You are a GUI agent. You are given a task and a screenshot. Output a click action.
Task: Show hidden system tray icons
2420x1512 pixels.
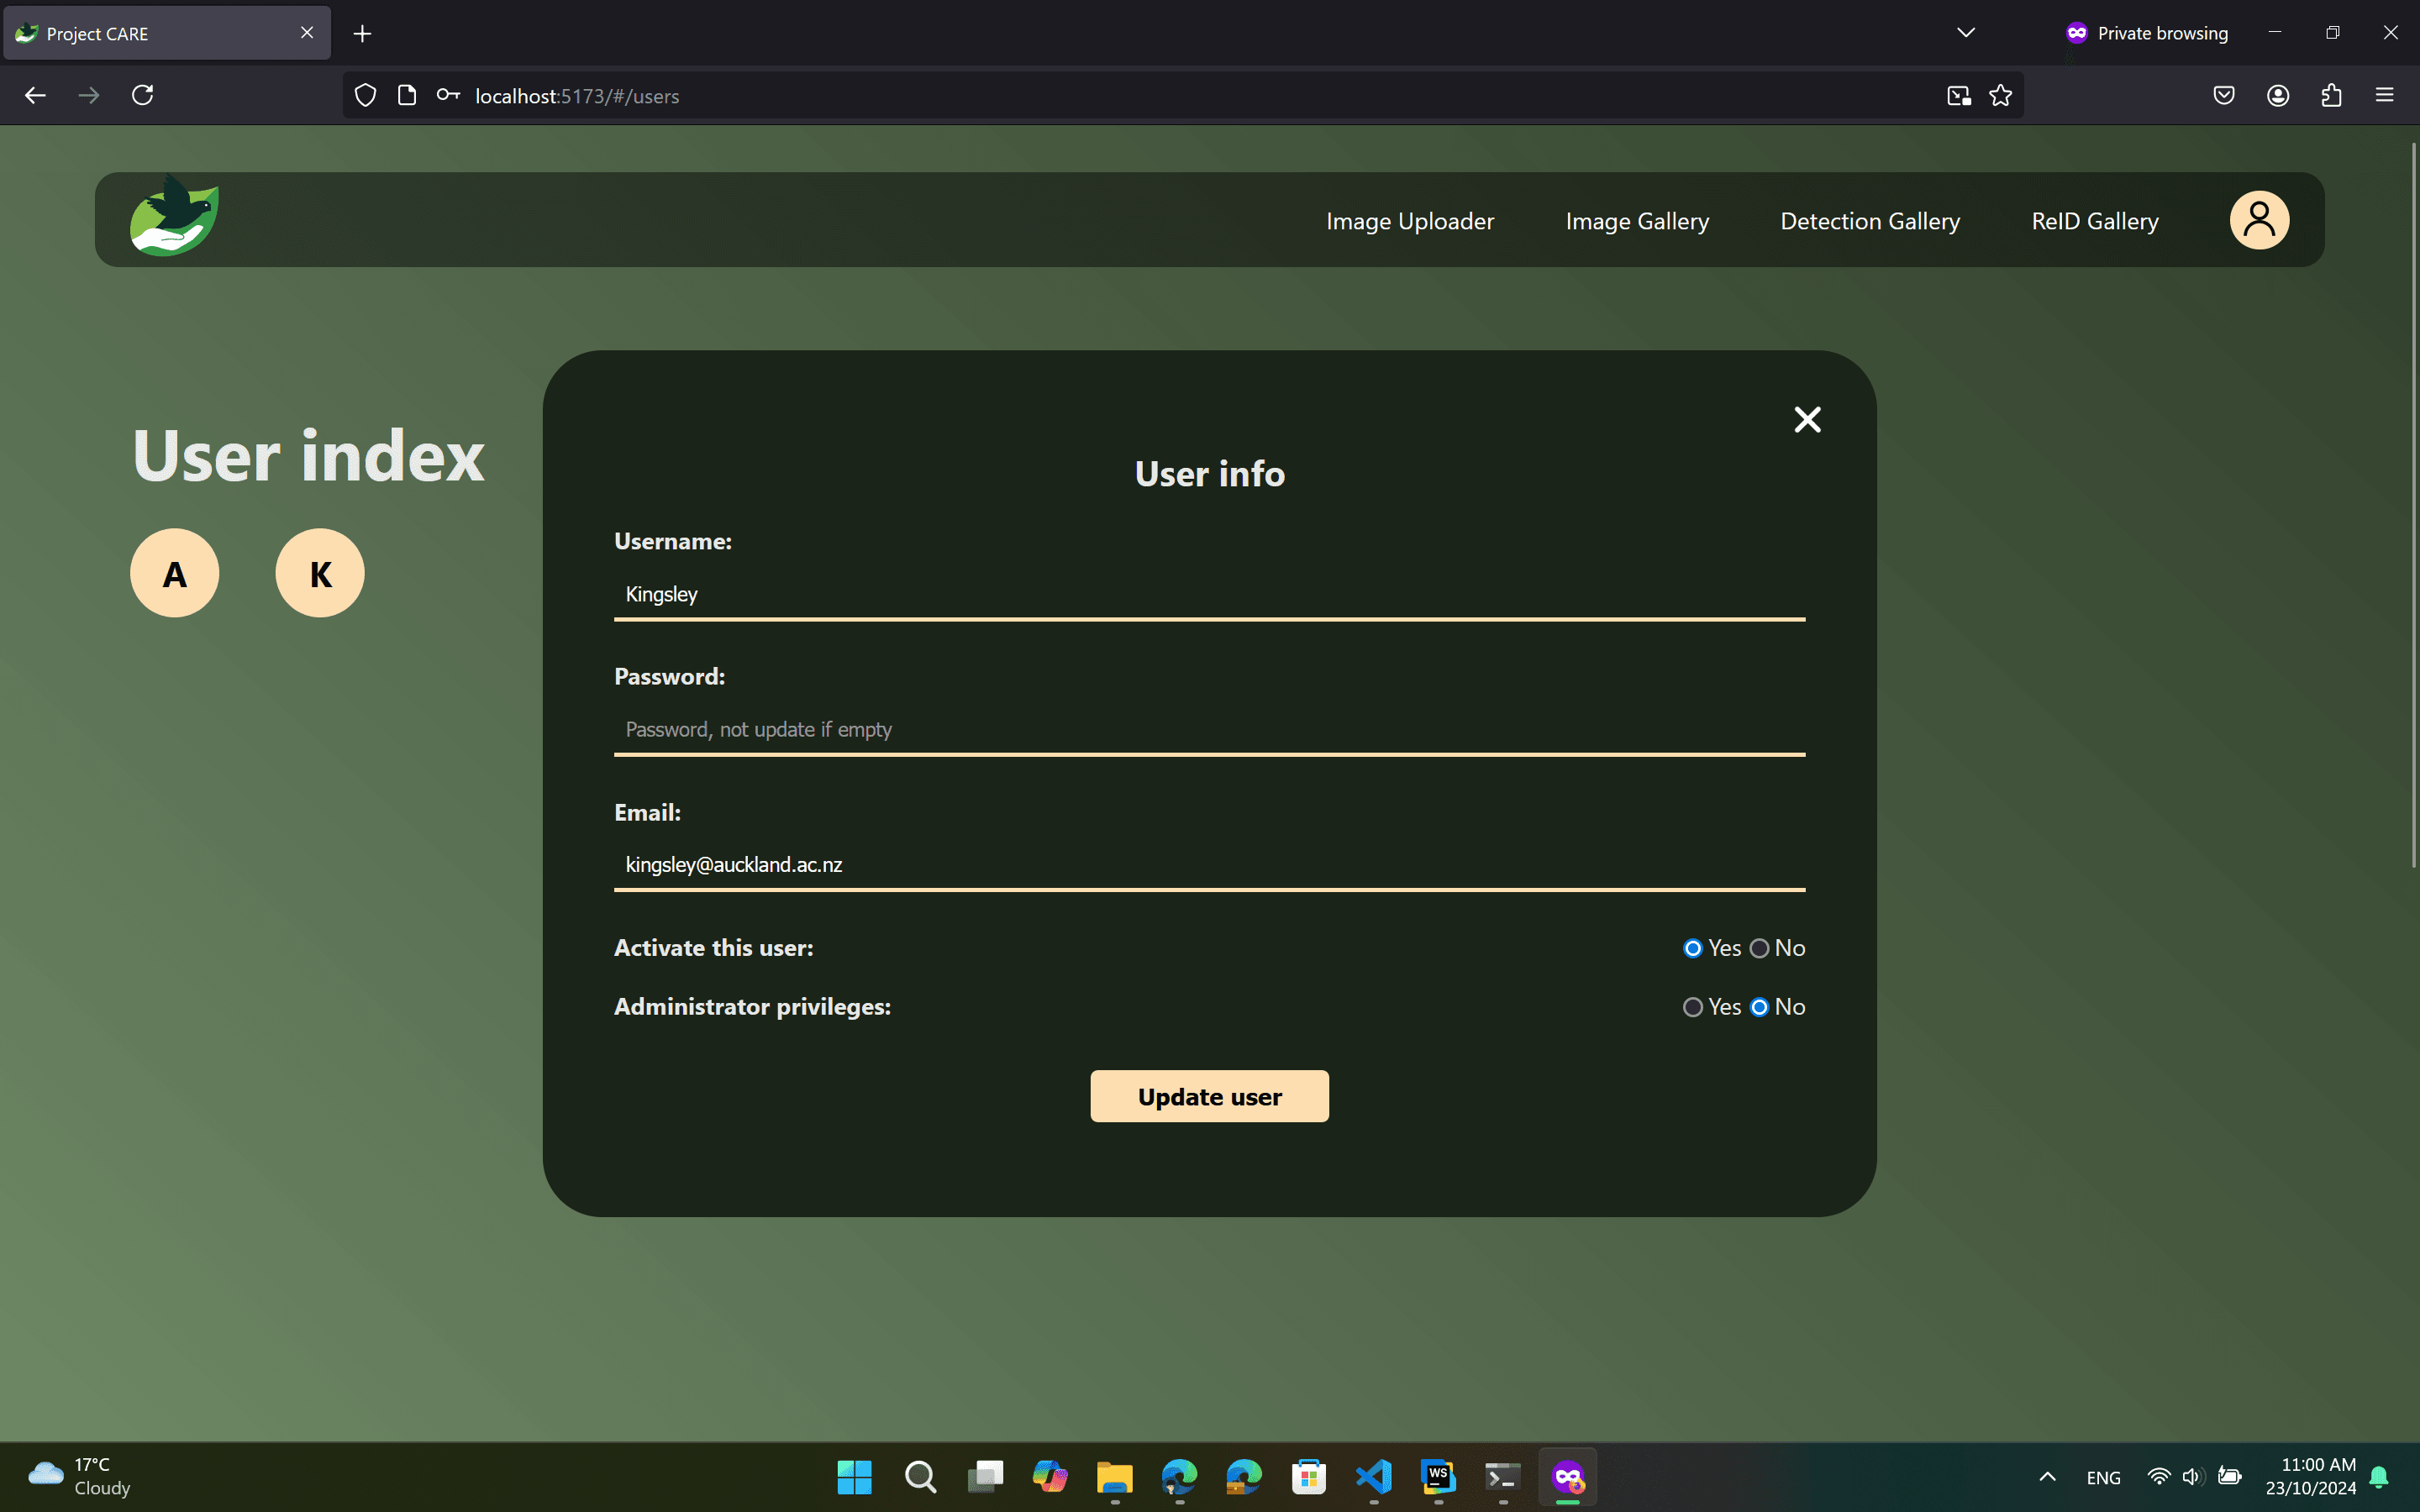pos(2047,1477)
